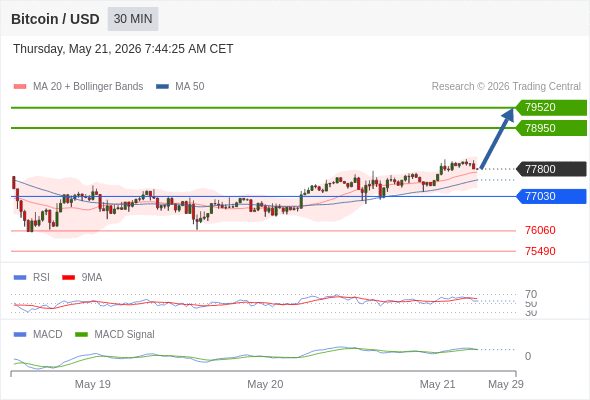This screenshot has height=400, width=590.
Task: Click the 75490 red support label
Action: (540, 251)
